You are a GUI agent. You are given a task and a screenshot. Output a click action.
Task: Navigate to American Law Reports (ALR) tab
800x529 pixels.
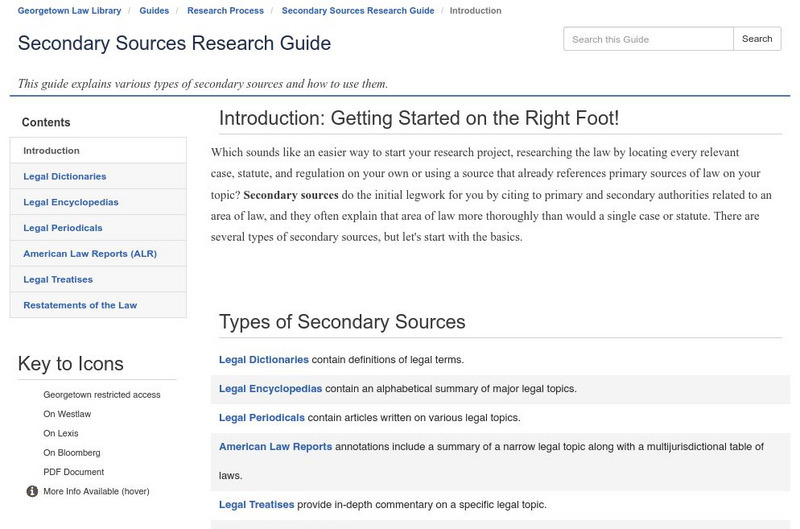pyautogui.click(x=90, y=254)
